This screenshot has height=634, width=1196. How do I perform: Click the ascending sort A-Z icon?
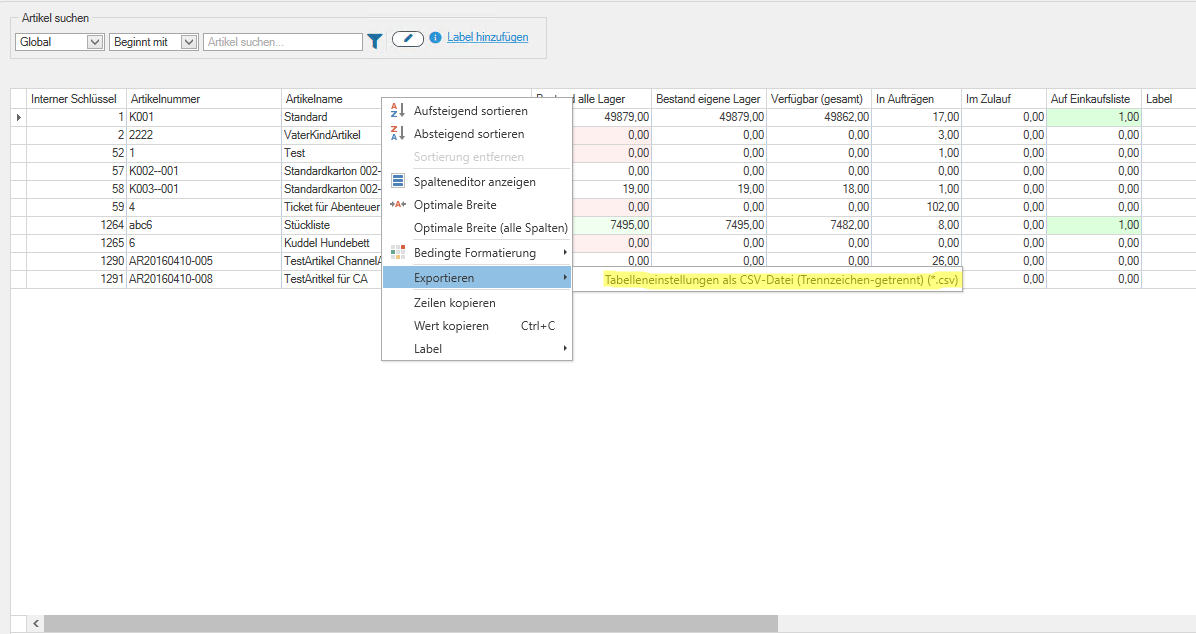click(x=397, y=111)
